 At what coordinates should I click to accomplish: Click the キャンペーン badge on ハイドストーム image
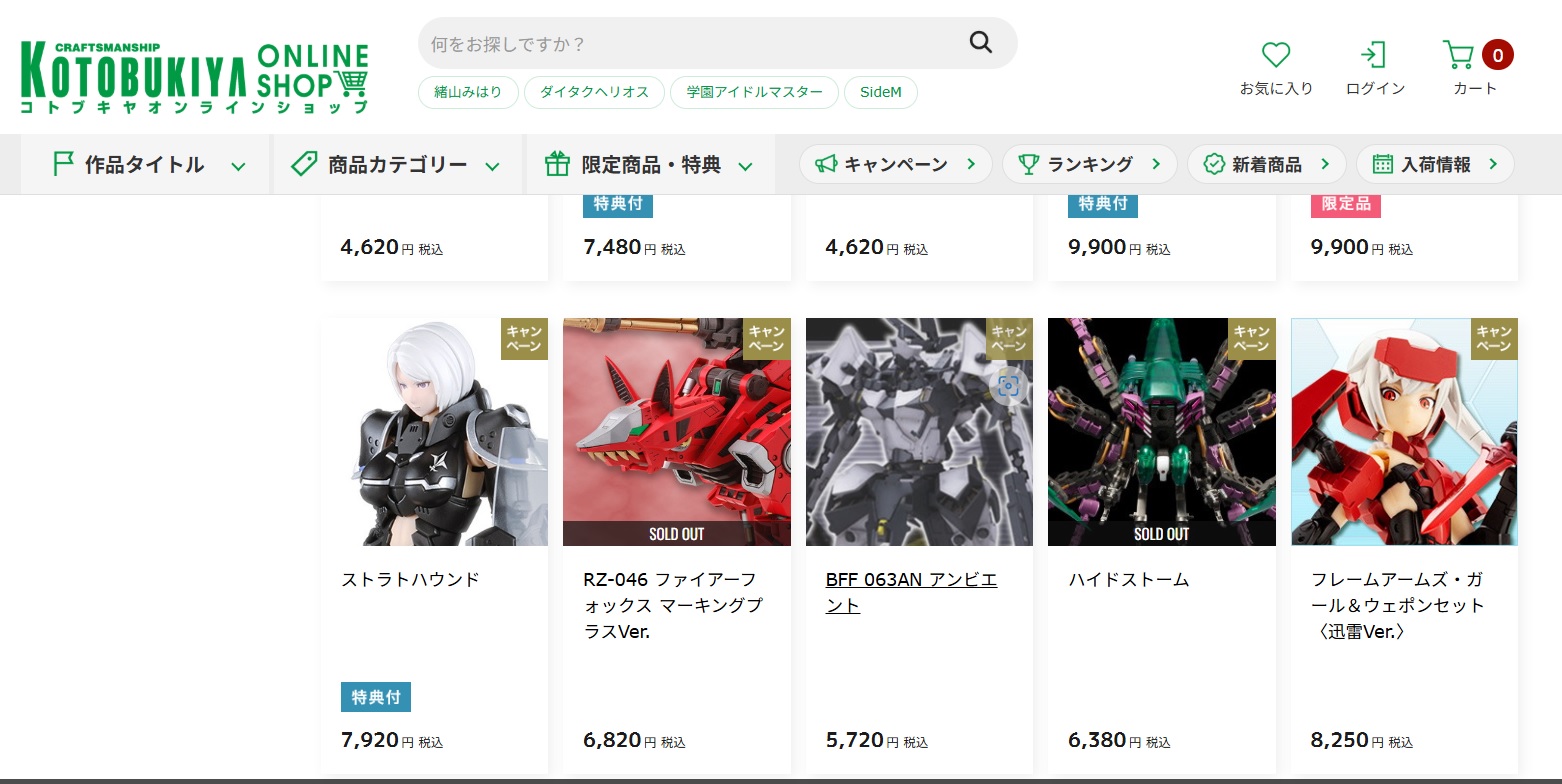click(x=1252, y=339)
